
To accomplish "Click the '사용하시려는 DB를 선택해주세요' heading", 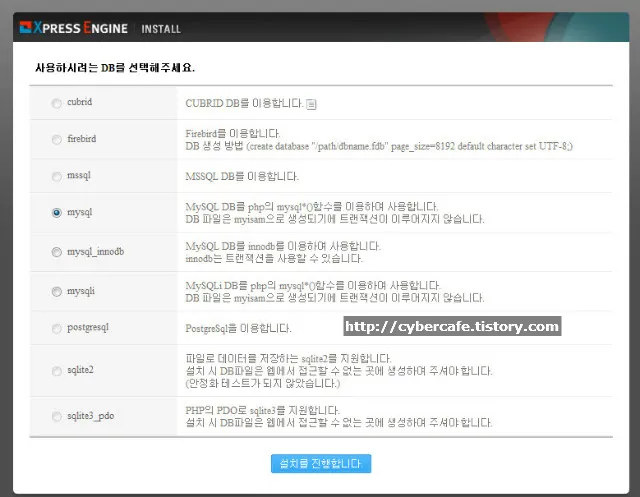I will click(x=115, y=68).
